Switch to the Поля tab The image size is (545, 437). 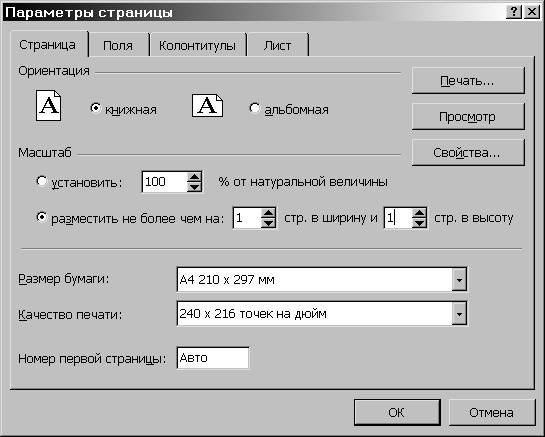(x=118, y=45)
